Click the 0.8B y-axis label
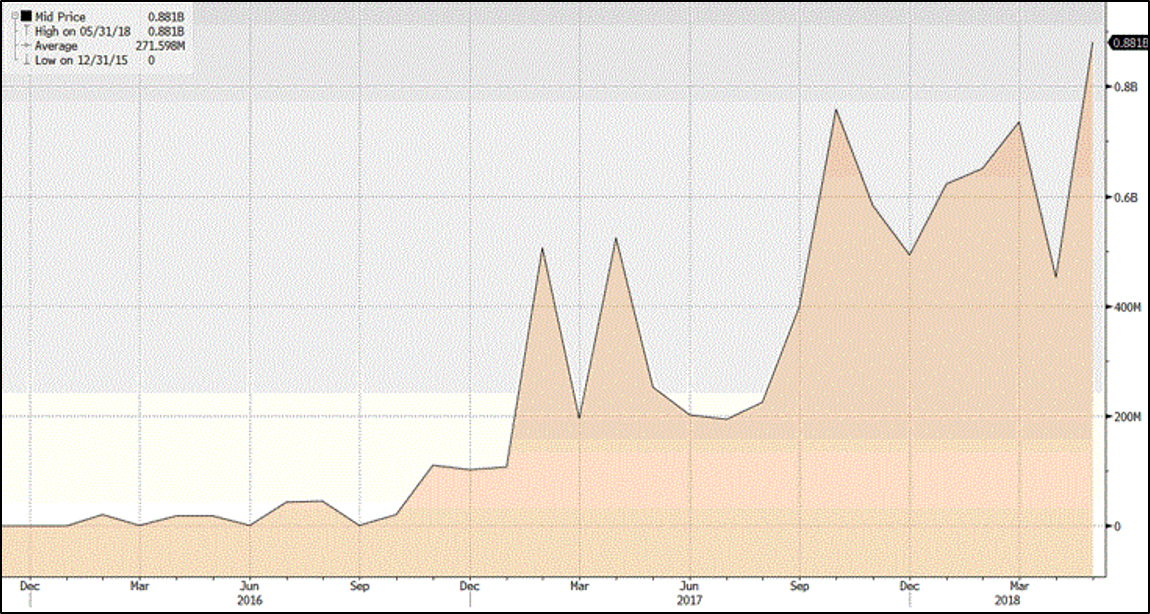Viewport: 1150px width, 614px height. click(1124, 87)
